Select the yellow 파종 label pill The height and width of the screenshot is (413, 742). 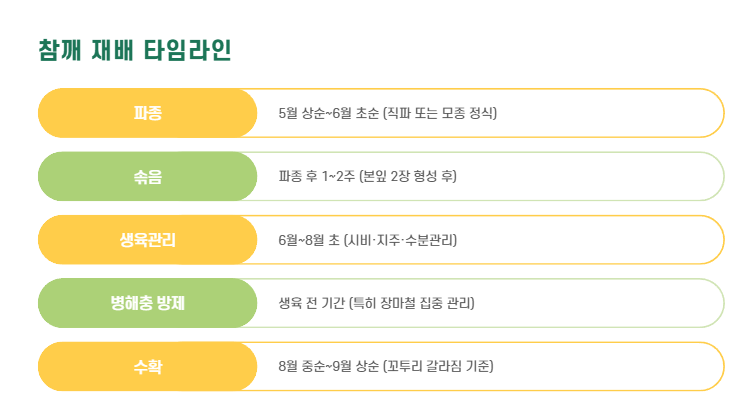[147, 113]
